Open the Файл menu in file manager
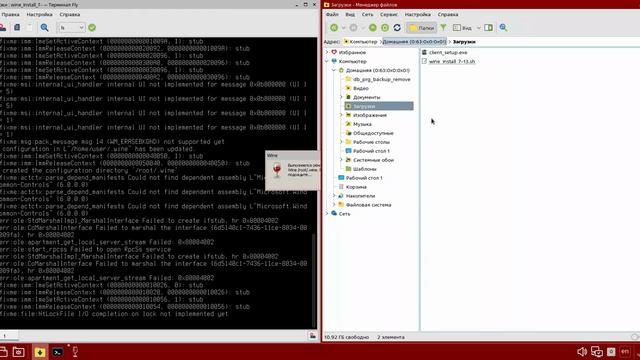This screenshot has width=640, height=360. click(332, 14)
